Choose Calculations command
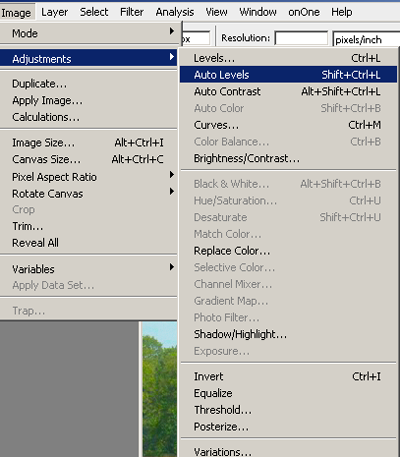400x457 pixels. [89, 117]
